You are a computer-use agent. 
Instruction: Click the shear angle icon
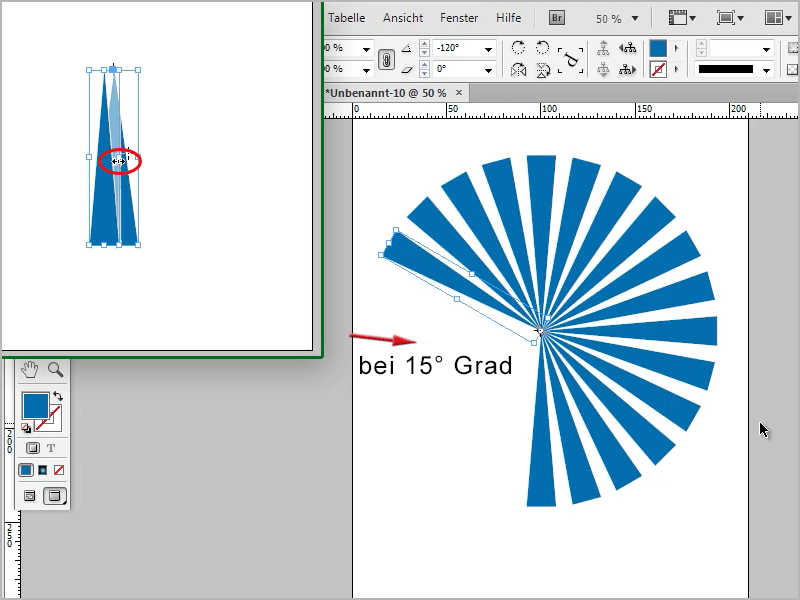pyautogui.click(x=406, y=69)
